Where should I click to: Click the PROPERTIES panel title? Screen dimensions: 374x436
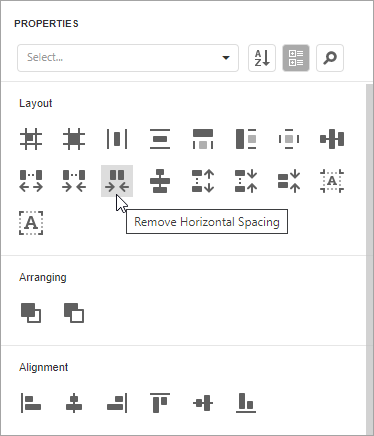[x=46, y=24]
